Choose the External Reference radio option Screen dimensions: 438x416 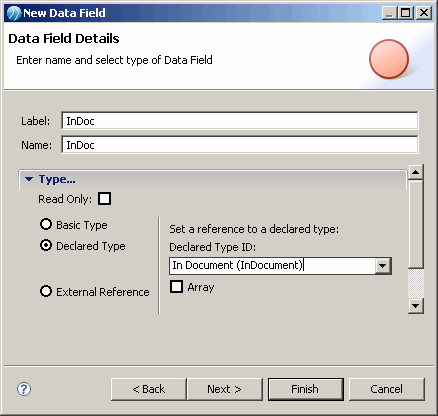tap(46, 291)
